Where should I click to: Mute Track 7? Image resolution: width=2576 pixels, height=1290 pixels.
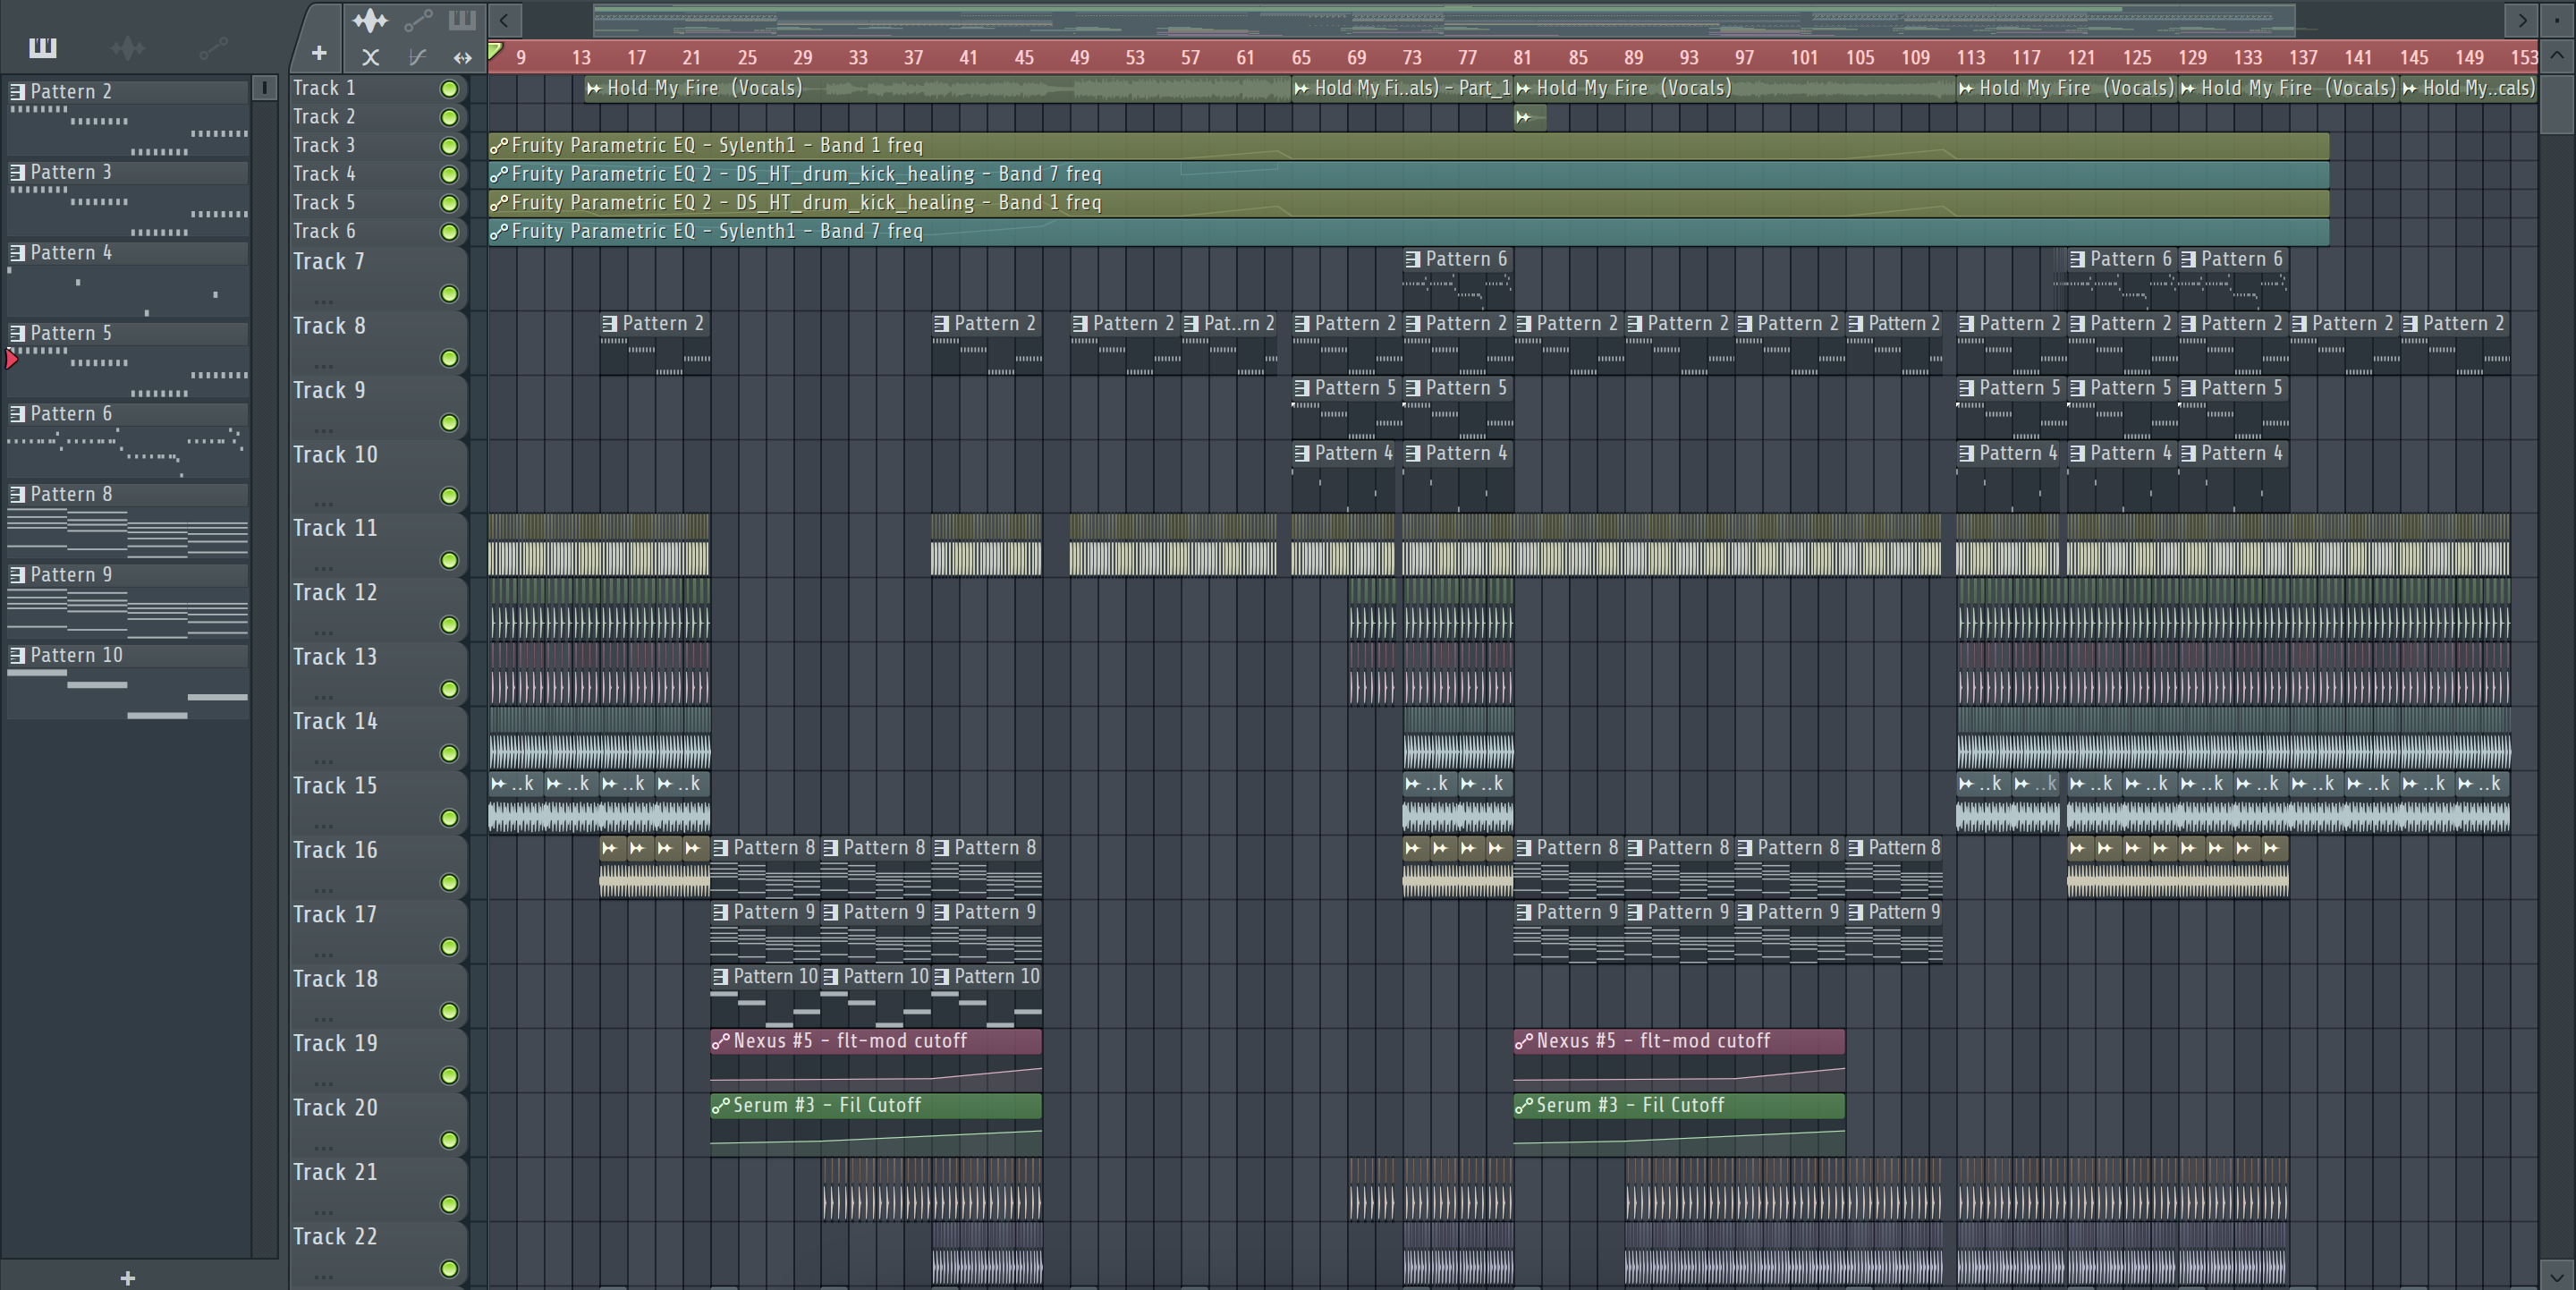tap(450, 294)
